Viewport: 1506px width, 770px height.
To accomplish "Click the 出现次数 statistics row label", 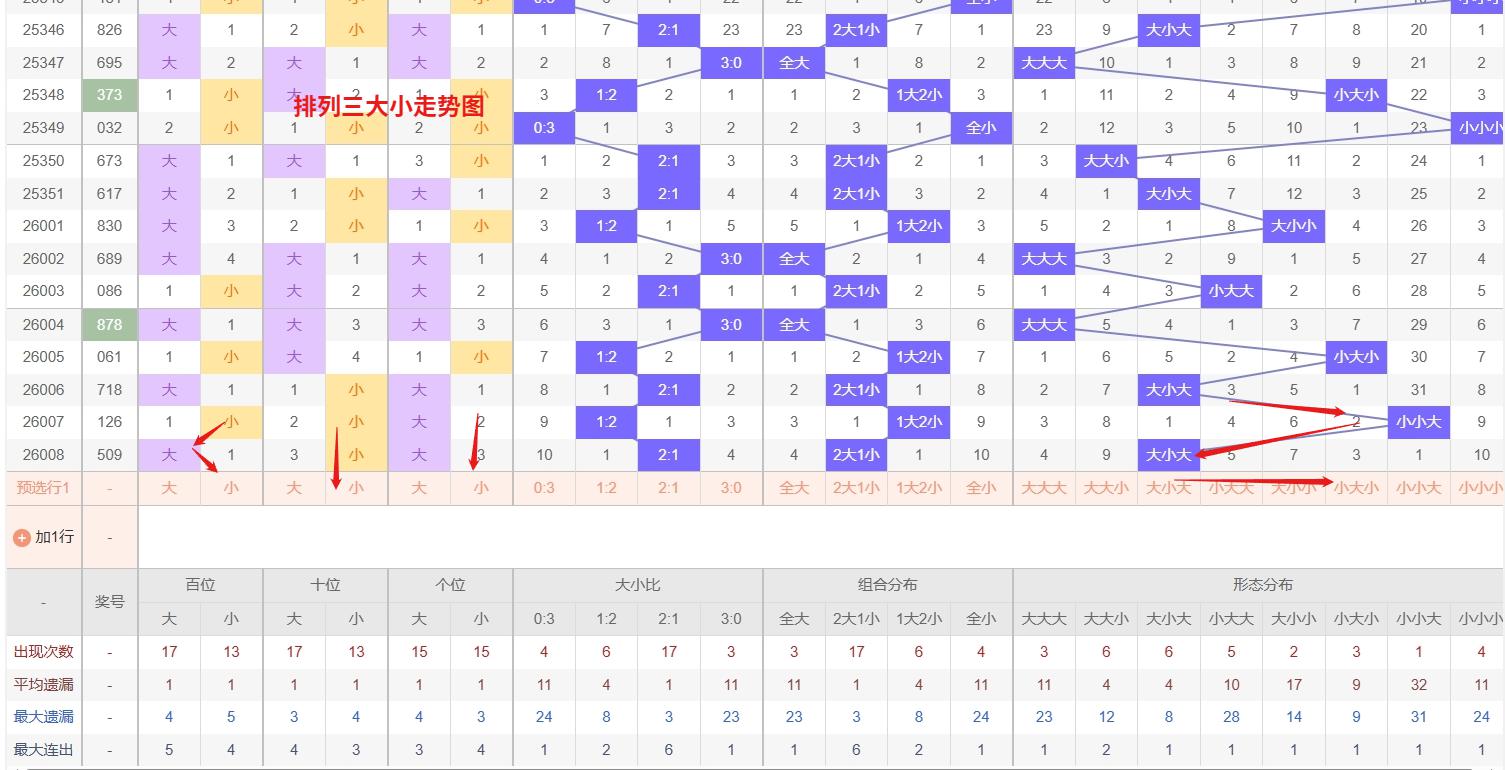I will tap(43, 652).
